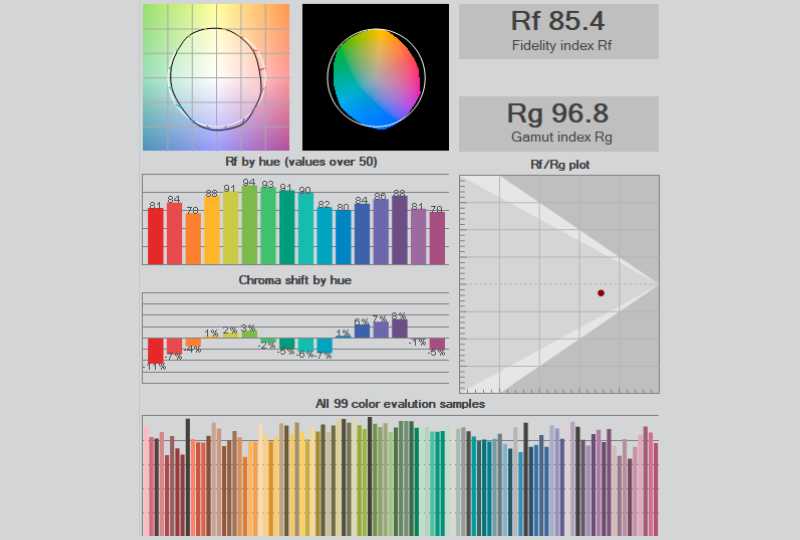Viewport: 800px width, 540px height.
Task: Click the 'Rf/Rg plot' title label
Action: point(558,163)
